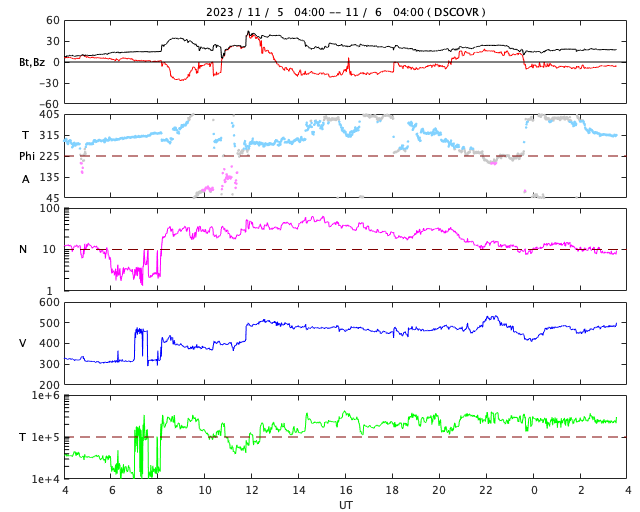
Task: Click the 405 tick label
Action: pos(49,115)
